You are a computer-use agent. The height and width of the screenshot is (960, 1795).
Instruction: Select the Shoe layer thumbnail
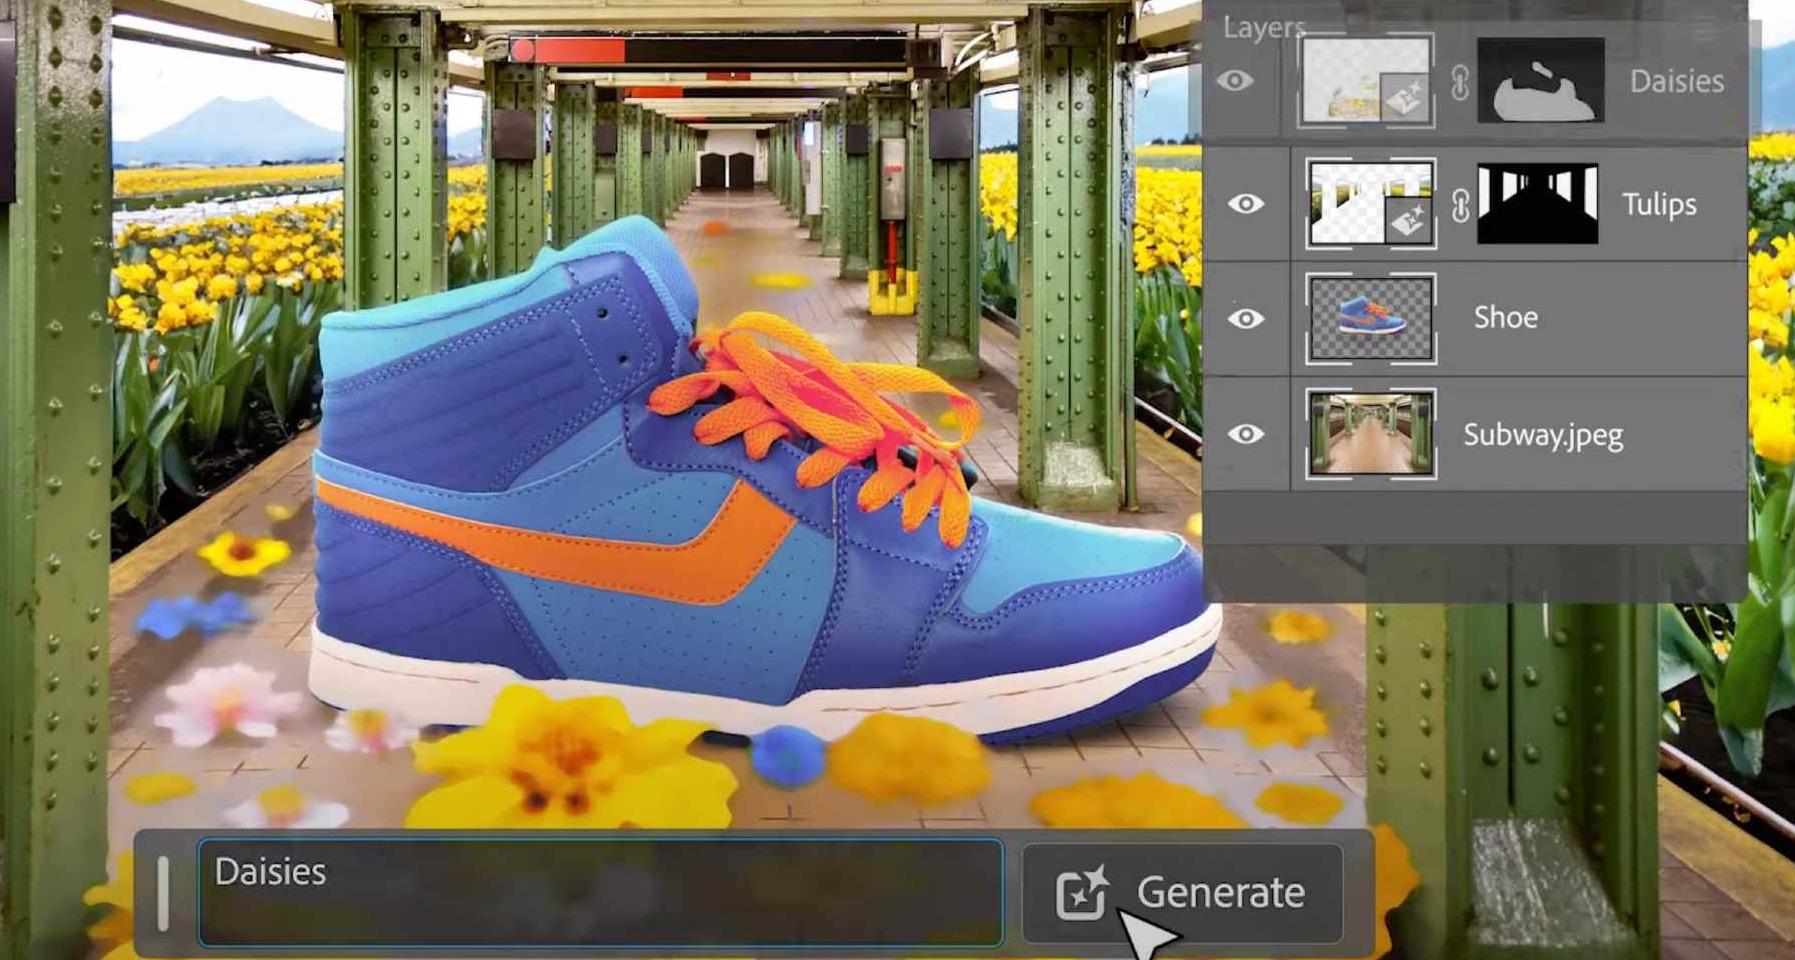(1371, 319)
